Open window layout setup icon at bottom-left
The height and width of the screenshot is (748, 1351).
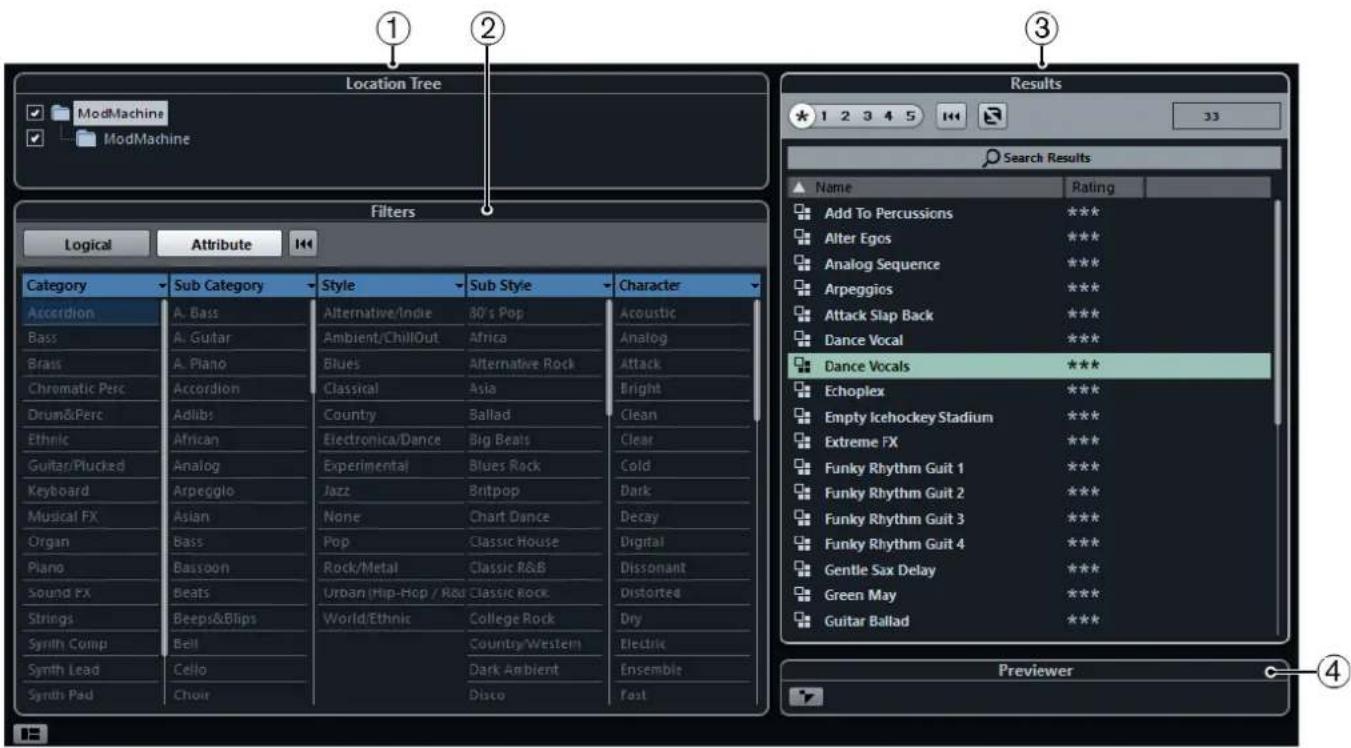click(x=30, y=733)
